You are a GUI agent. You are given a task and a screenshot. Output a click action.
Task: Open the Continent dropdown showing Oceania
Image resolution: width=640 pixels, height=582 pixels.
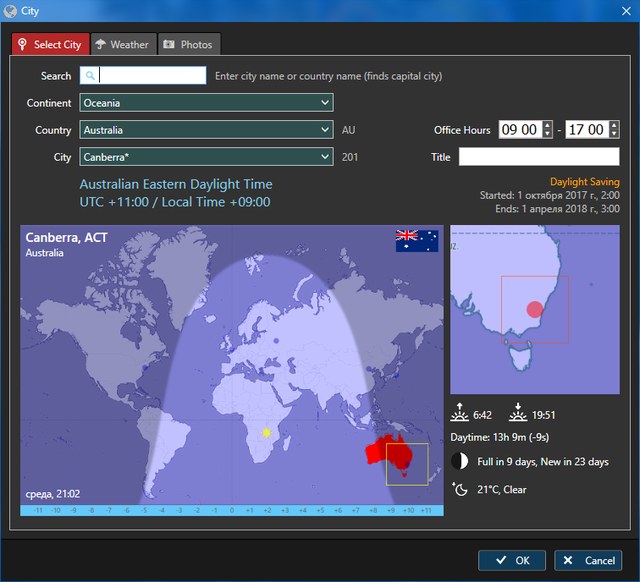(x=205, y=103)
